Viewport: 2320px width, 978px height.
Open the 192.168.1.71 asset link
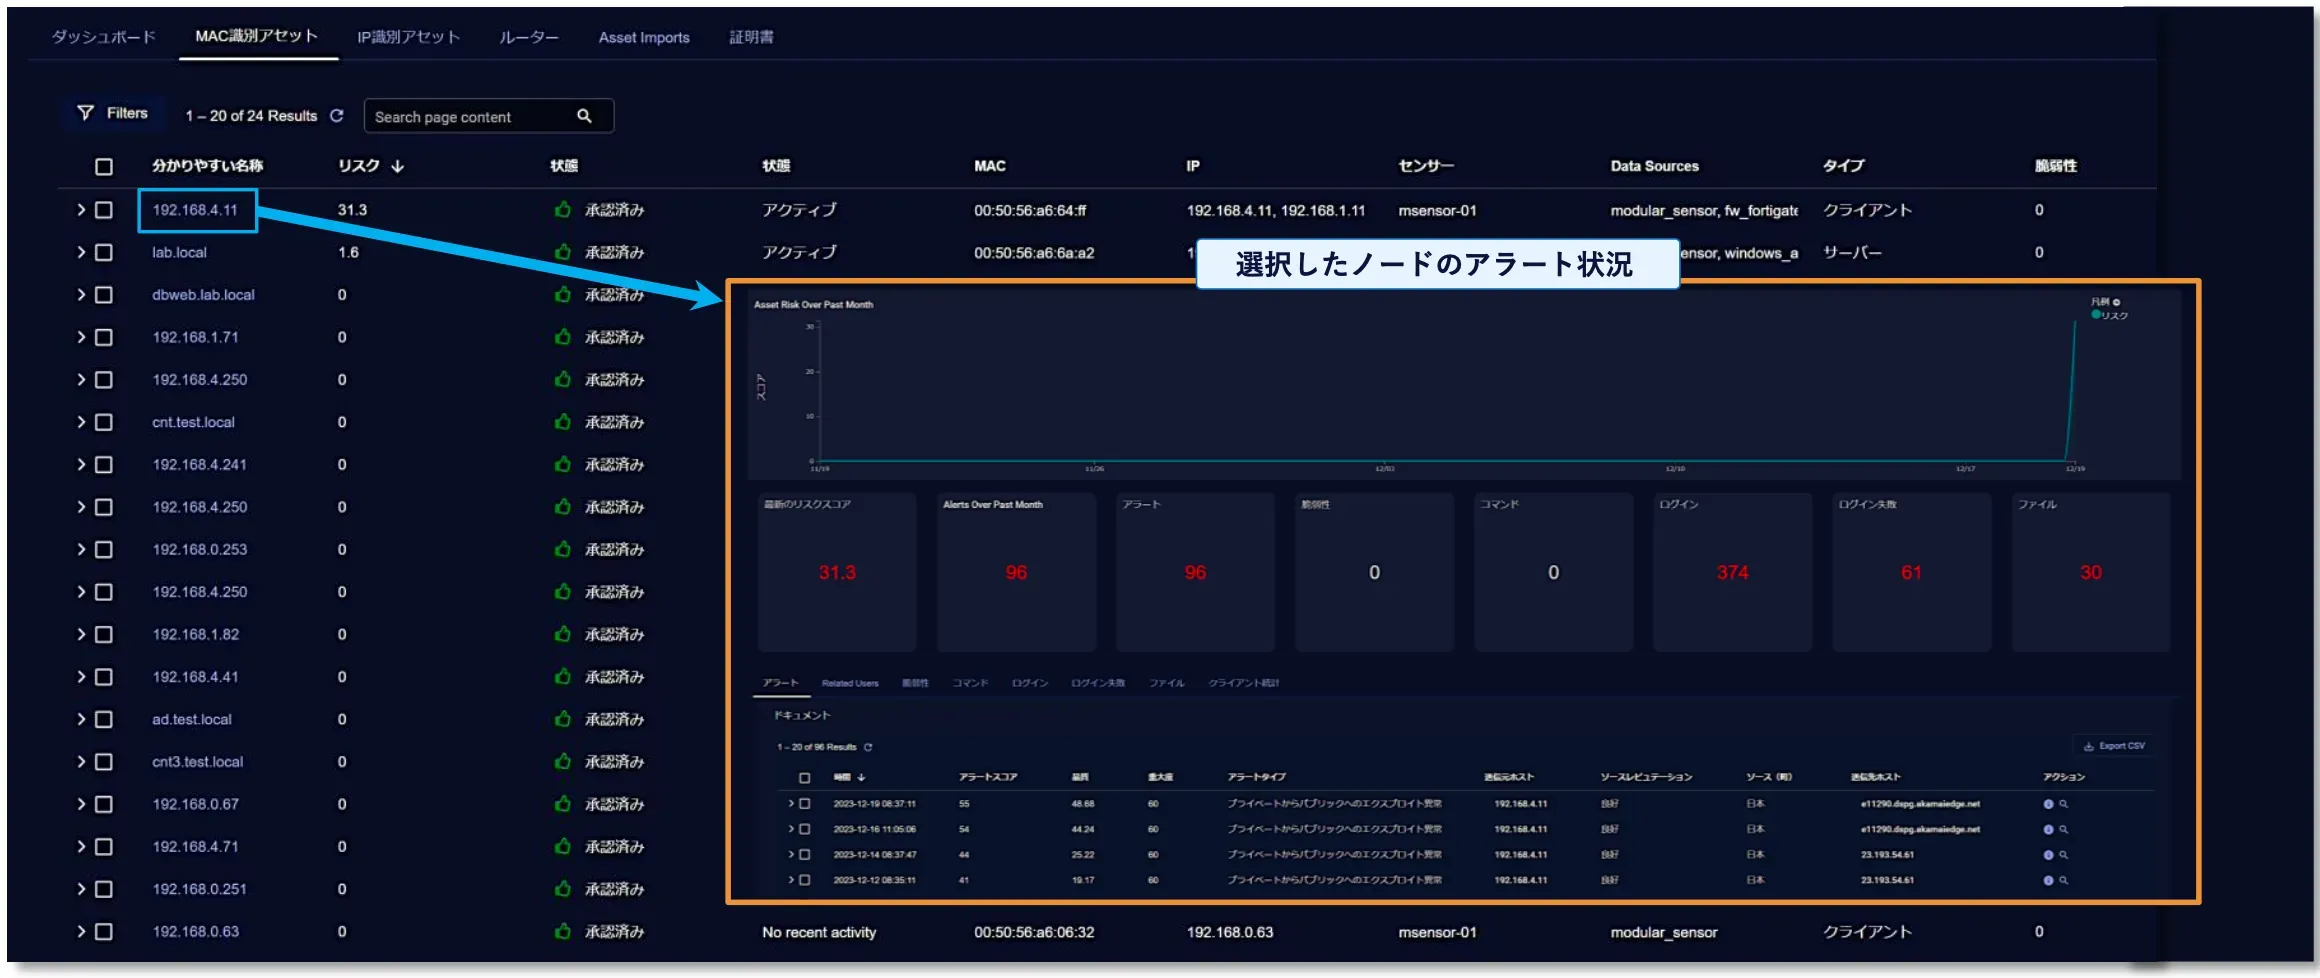point(195,337)
